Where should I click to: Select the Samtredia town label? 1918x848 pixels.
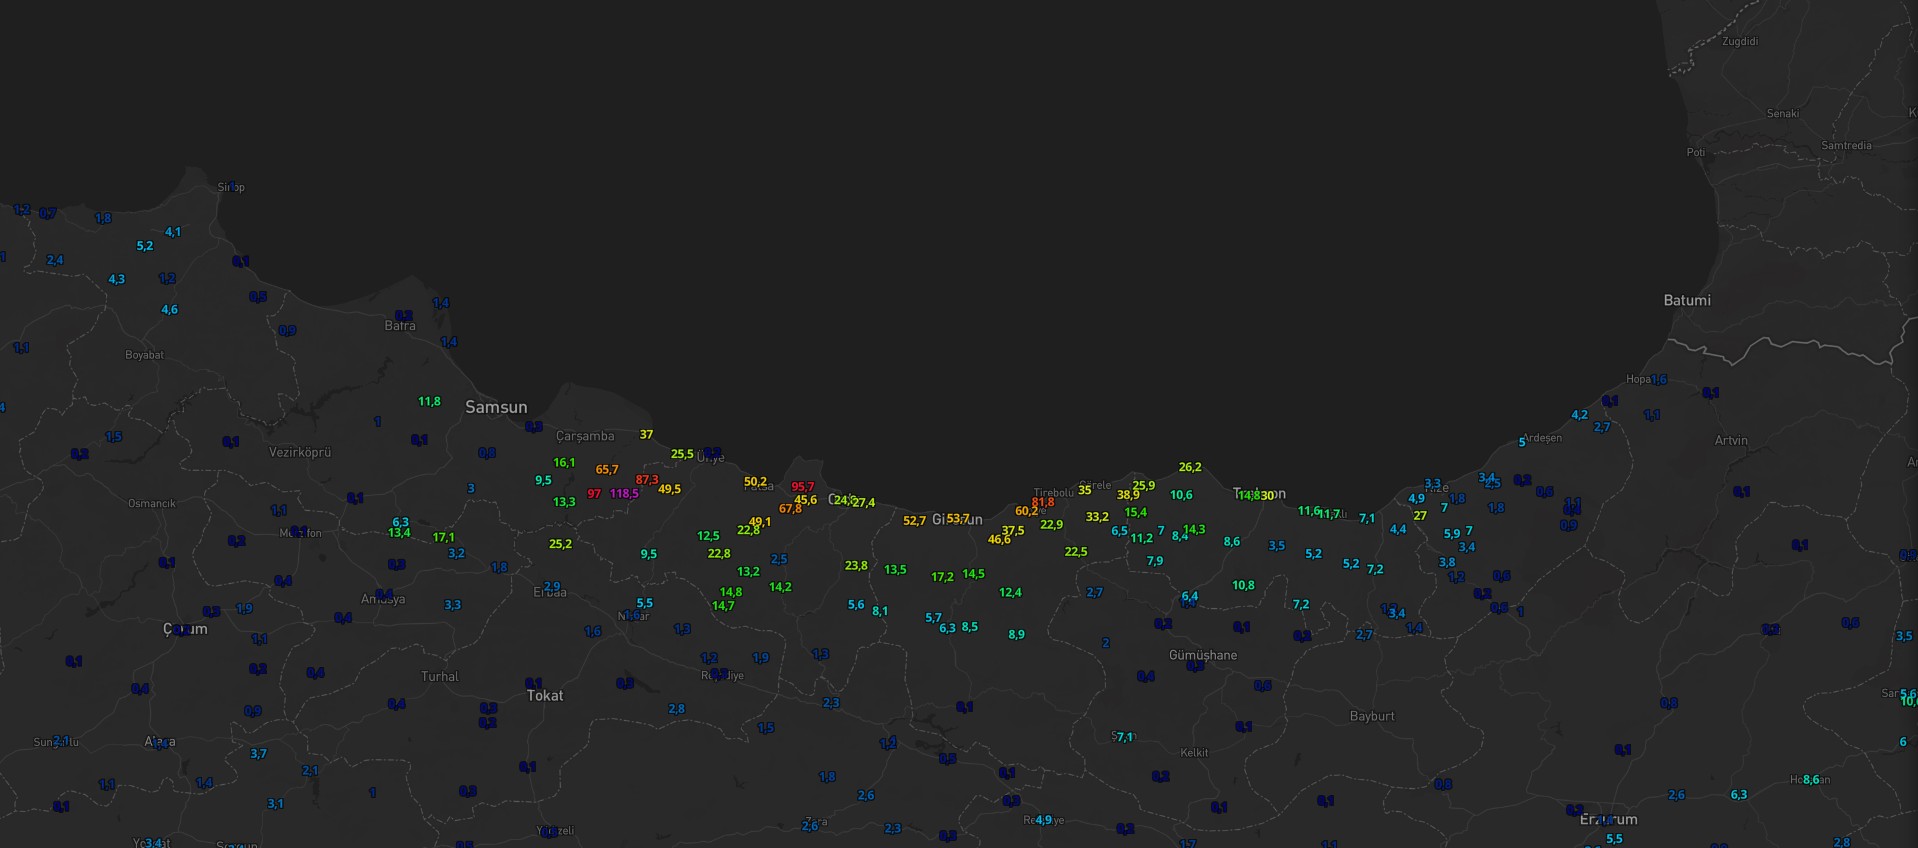[x=1846, y=145]
